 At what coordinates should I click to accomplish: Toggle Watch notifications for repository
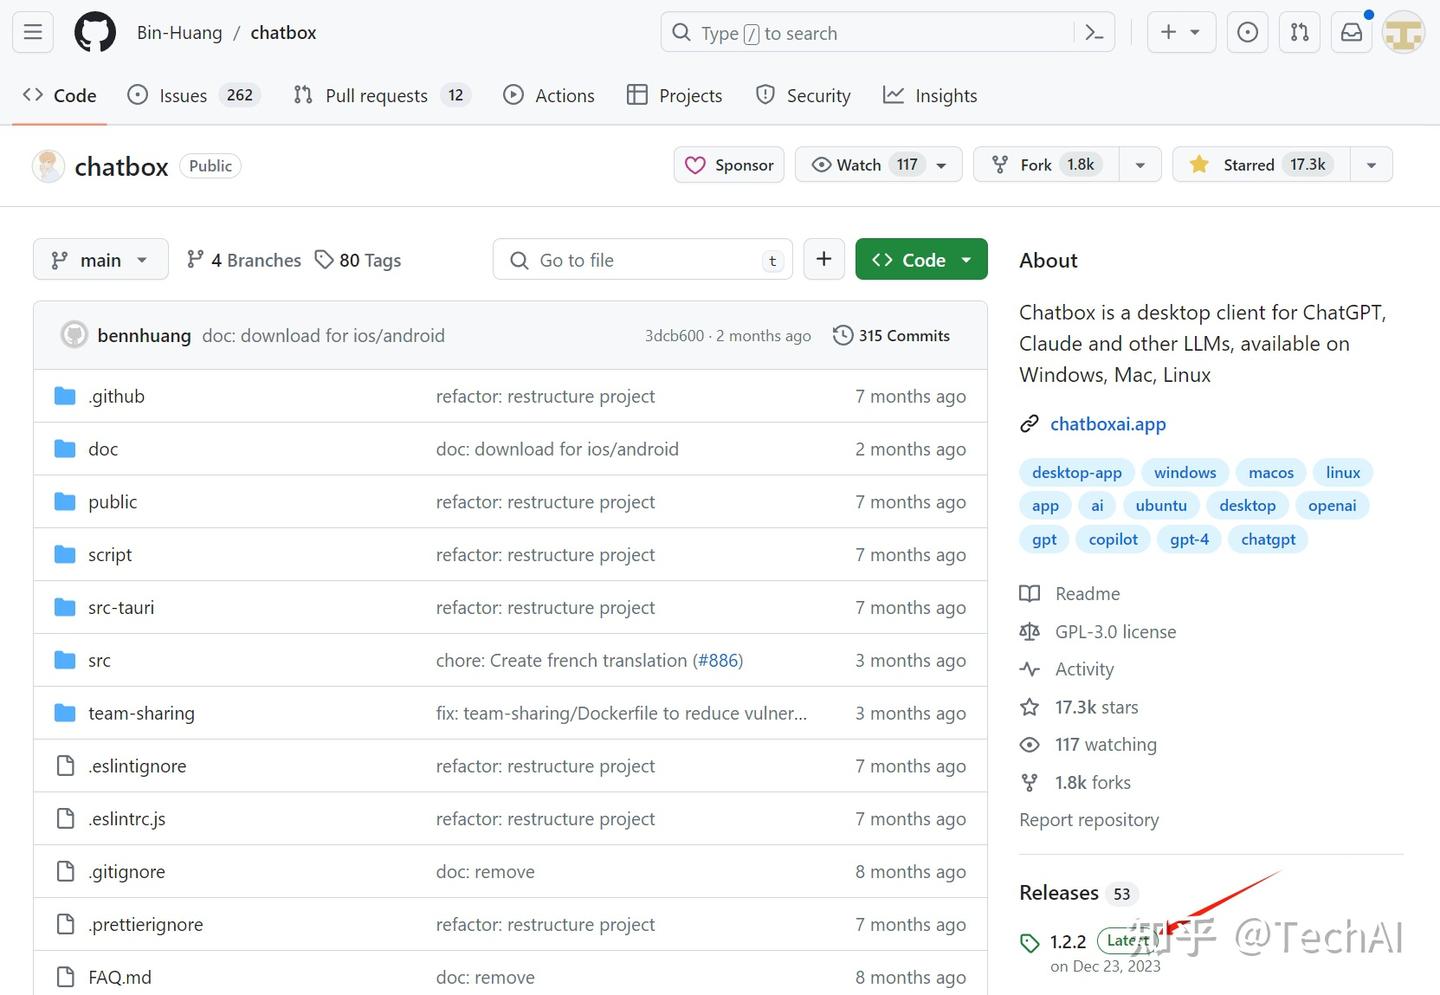tap(865, 165)
